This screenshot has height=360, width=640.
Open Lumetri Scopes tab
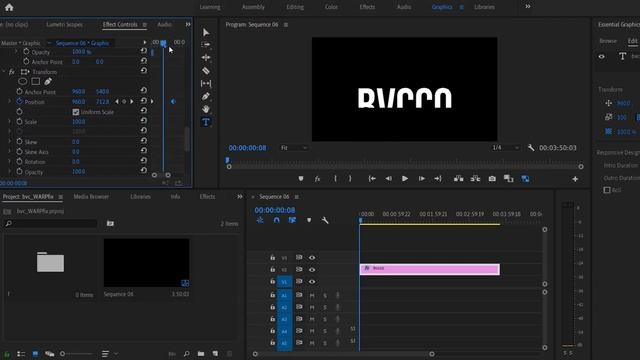64,24
